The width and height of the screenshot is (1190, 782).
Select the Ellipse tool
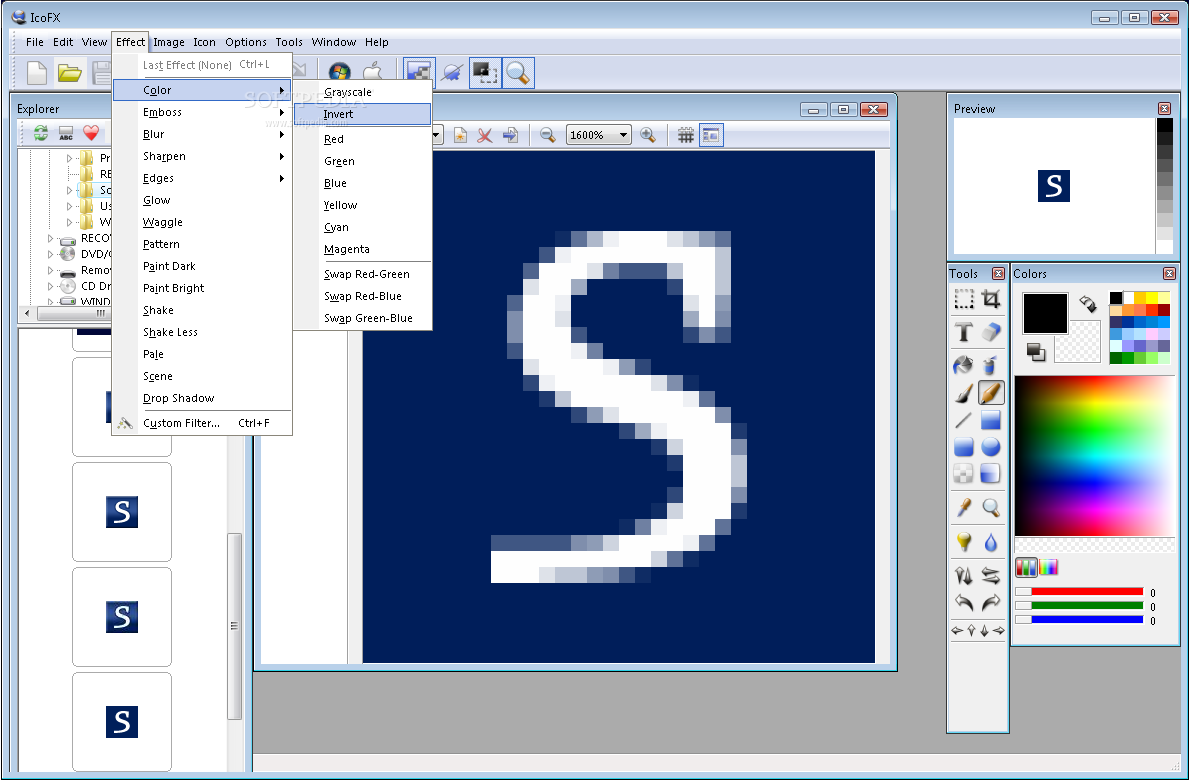pyautogui.click(x=990, y=447)
